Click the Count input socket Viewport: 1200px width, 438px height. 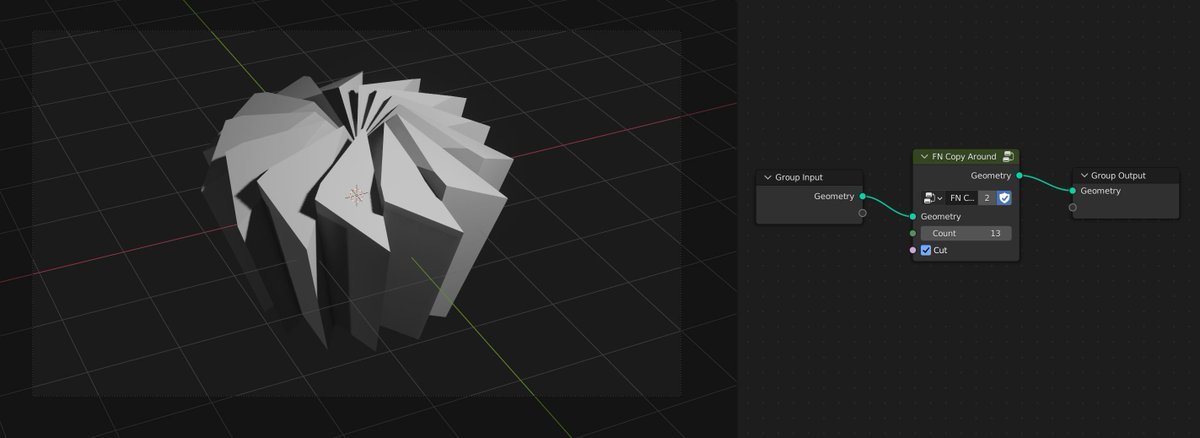(913, 233)
